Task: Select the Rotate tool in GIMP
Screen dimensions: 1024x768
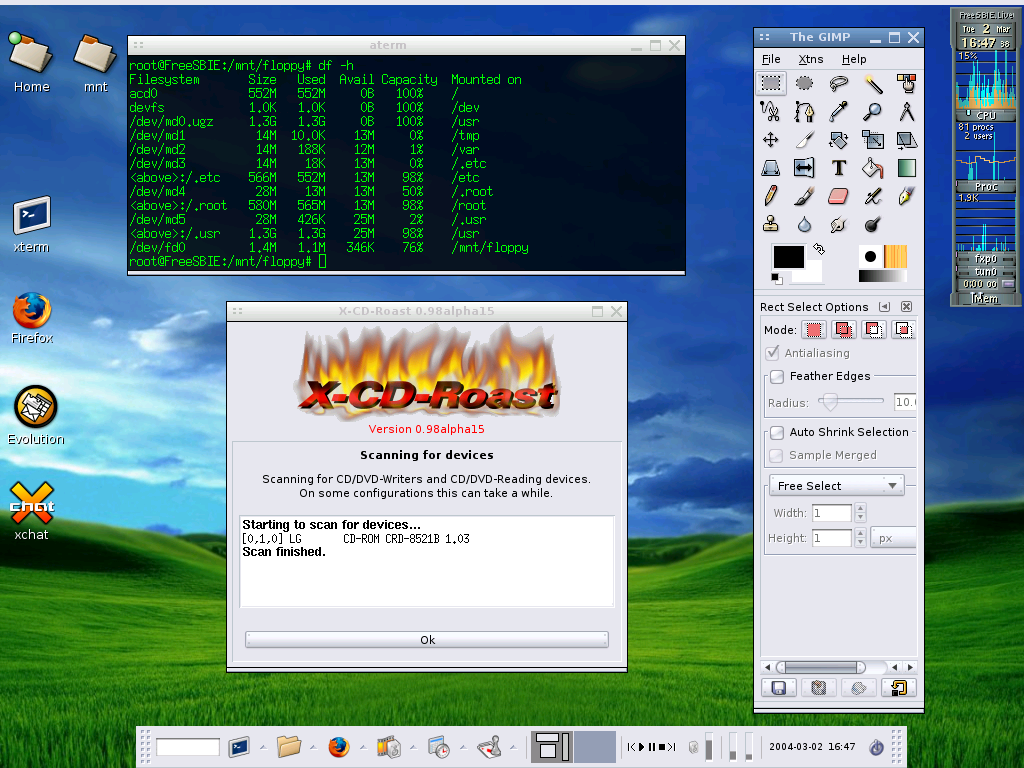Action: click(x=839, y=140)
